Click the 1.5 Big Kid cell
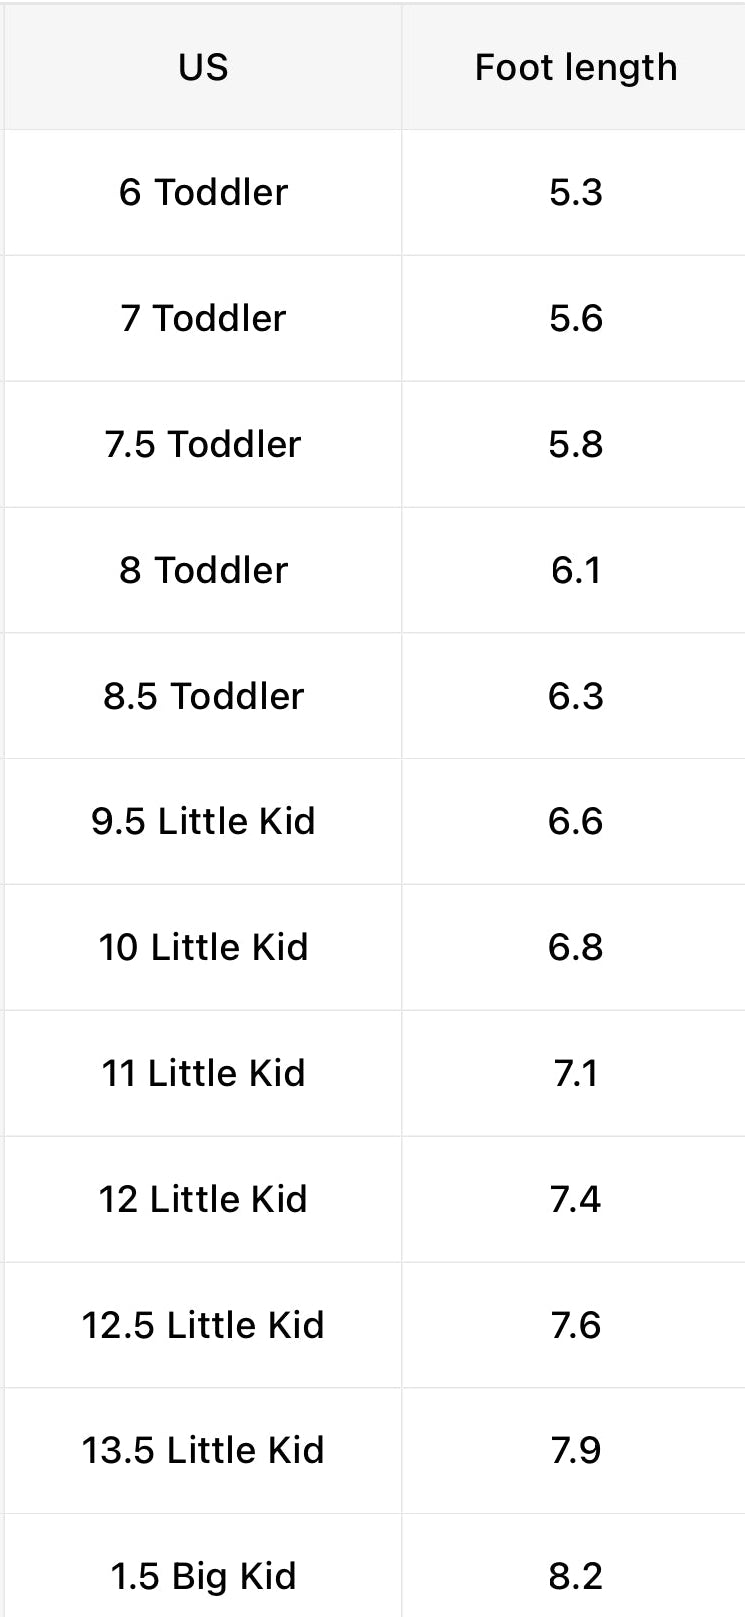 203,1576
